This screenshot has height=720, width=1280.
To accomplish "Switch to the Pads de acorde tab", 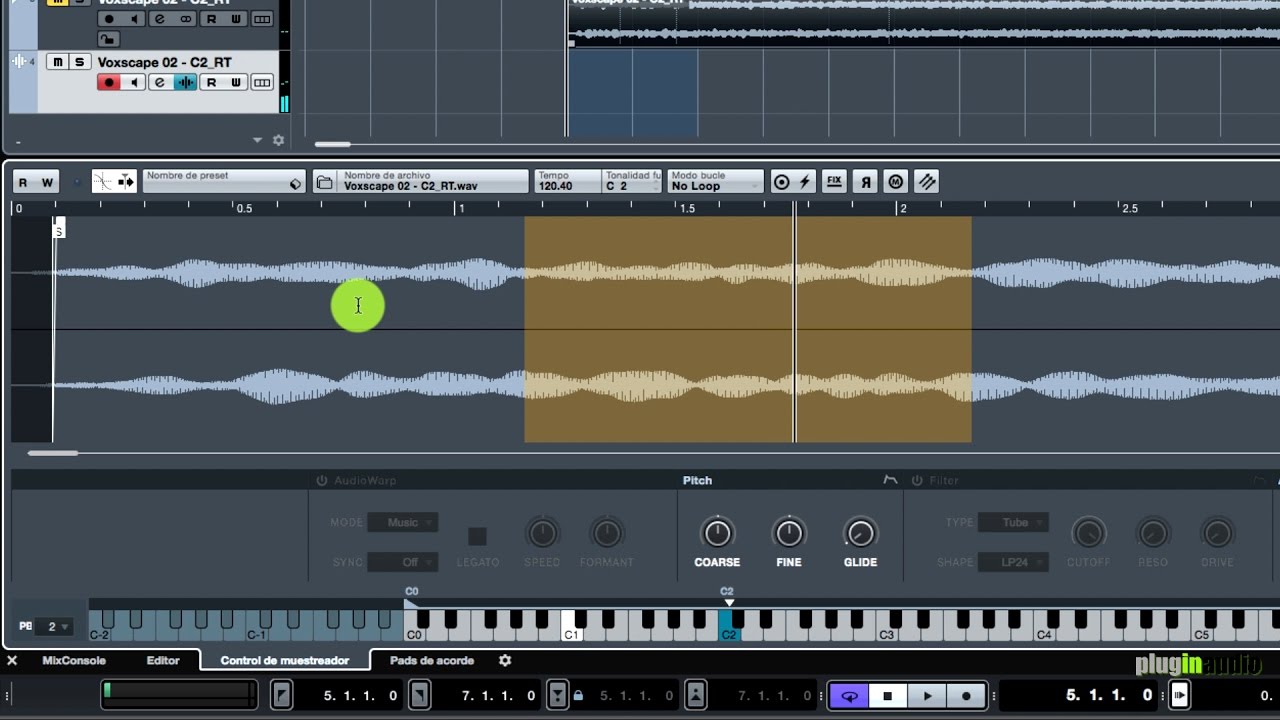I will coord(432,660).
